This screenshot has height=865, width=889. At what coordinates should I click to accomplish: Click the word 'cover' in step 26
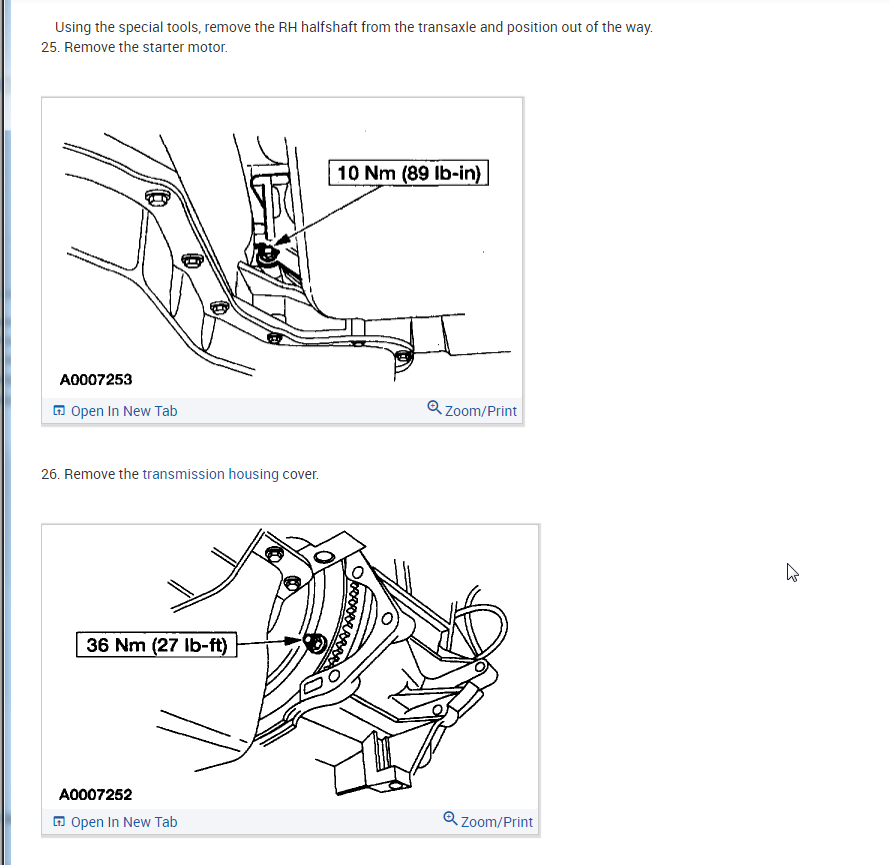pyautogui.click(x=300, y=474)
